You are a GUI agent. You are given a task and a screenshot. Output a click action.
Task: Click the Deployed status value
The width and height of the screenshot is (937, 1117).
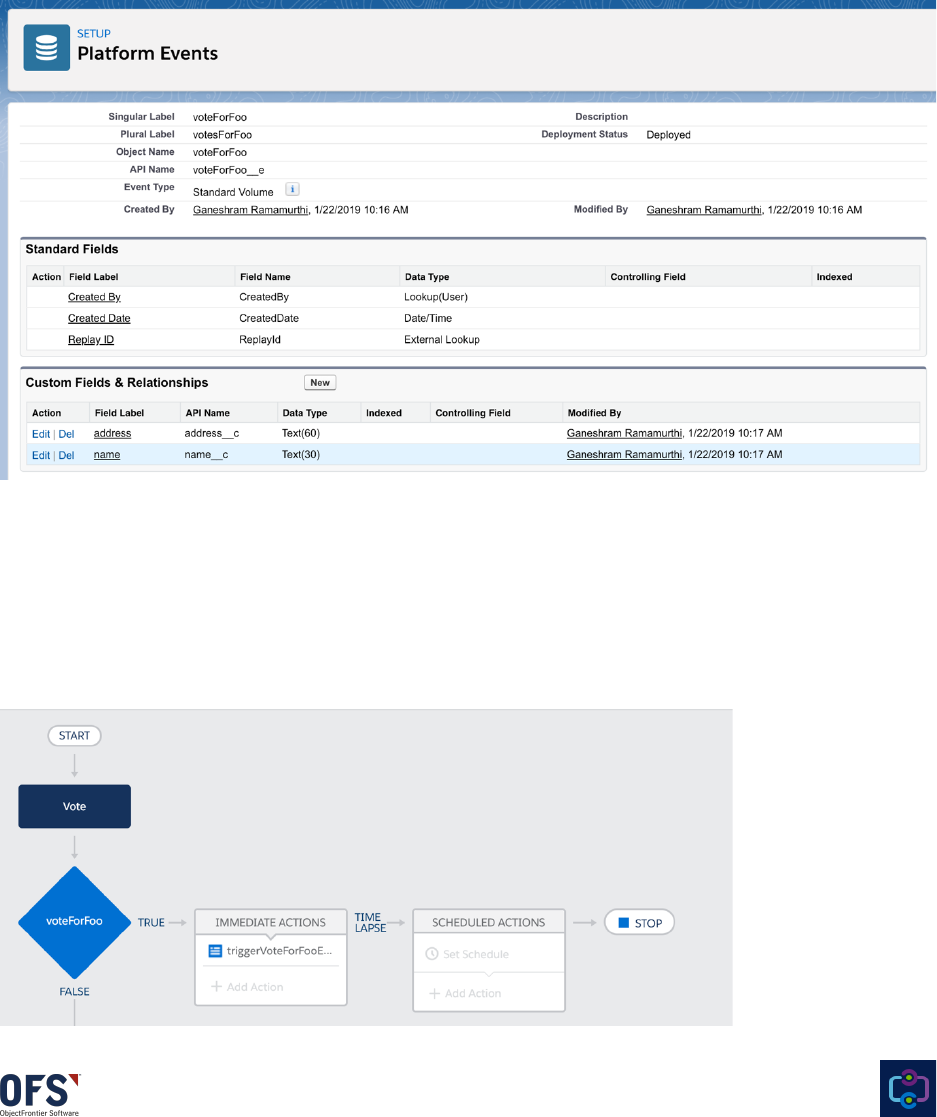click(668, 135)
